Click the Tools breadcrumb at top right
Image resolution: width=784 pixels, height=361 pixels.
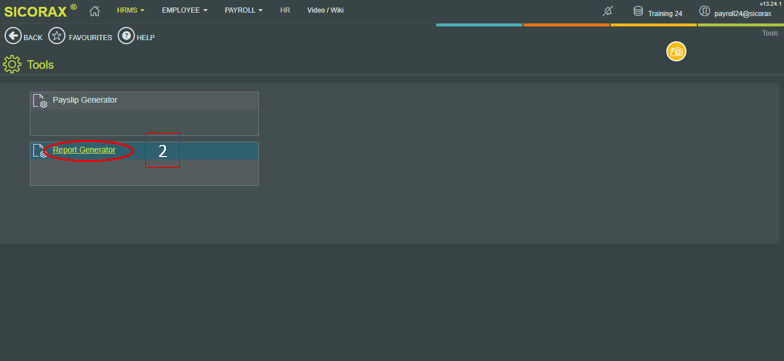click(x=770, y=34)
